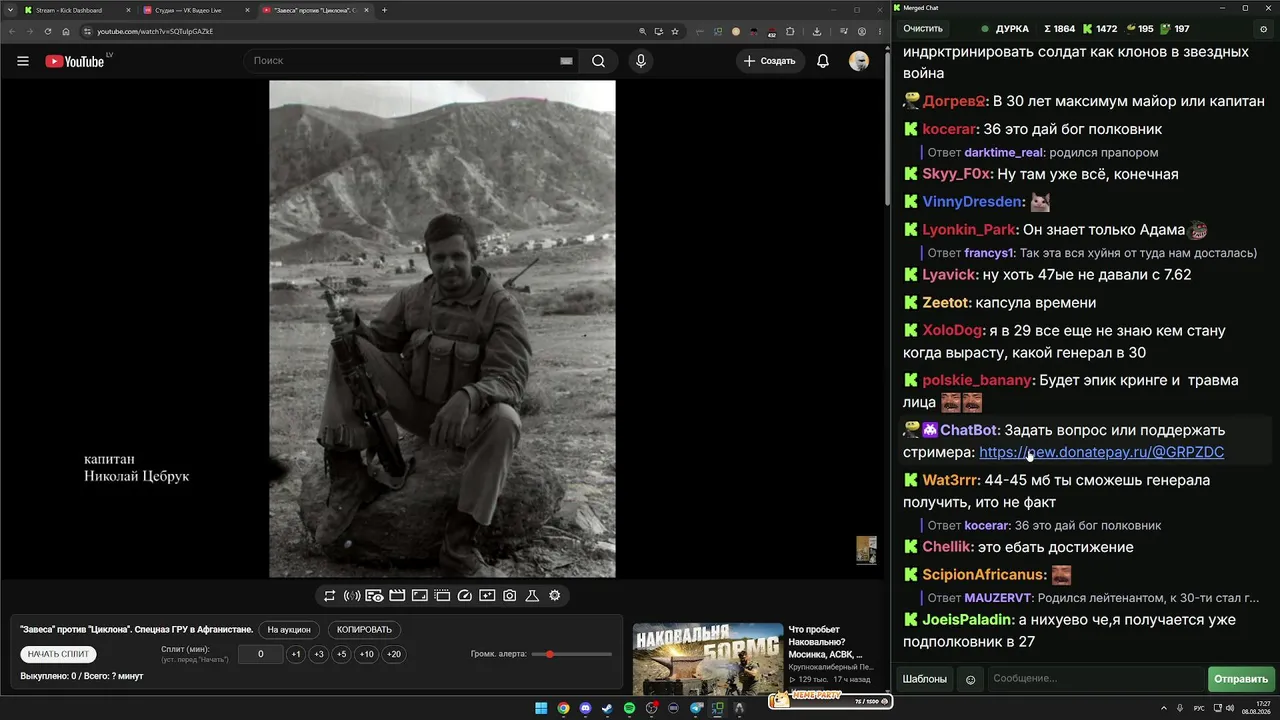Adjust the Громк. алерта volume slider

tap(572, 654)
